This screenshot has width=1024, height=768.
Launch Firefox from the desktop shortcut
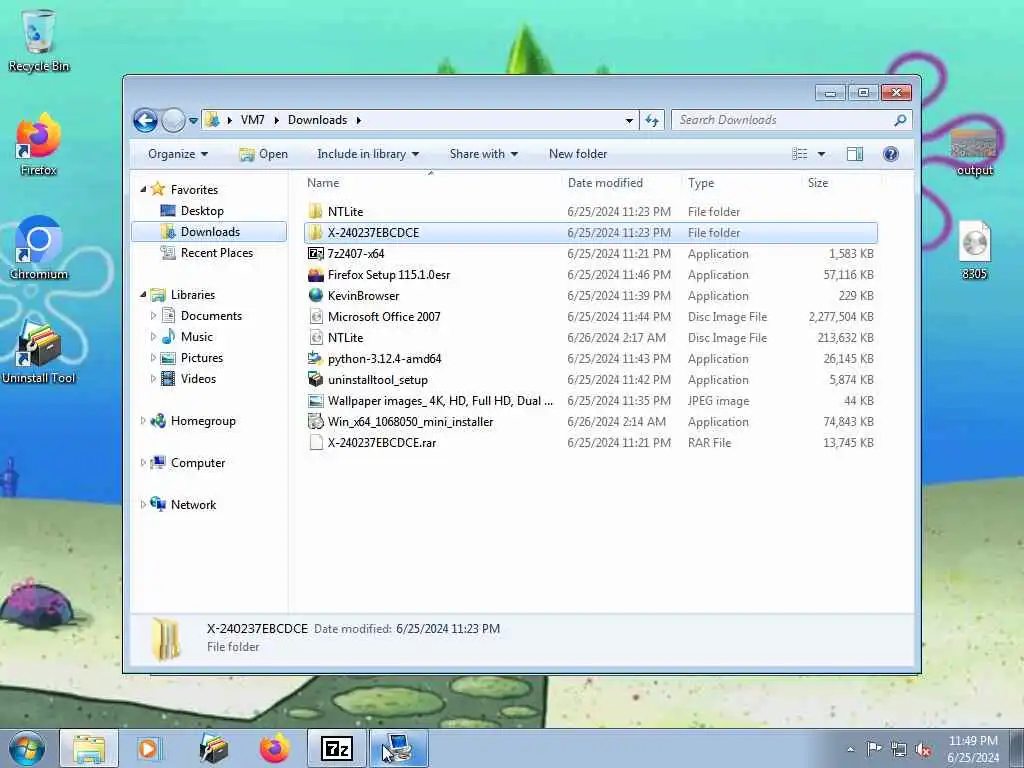pyautogui.click(x=39, y=144)
